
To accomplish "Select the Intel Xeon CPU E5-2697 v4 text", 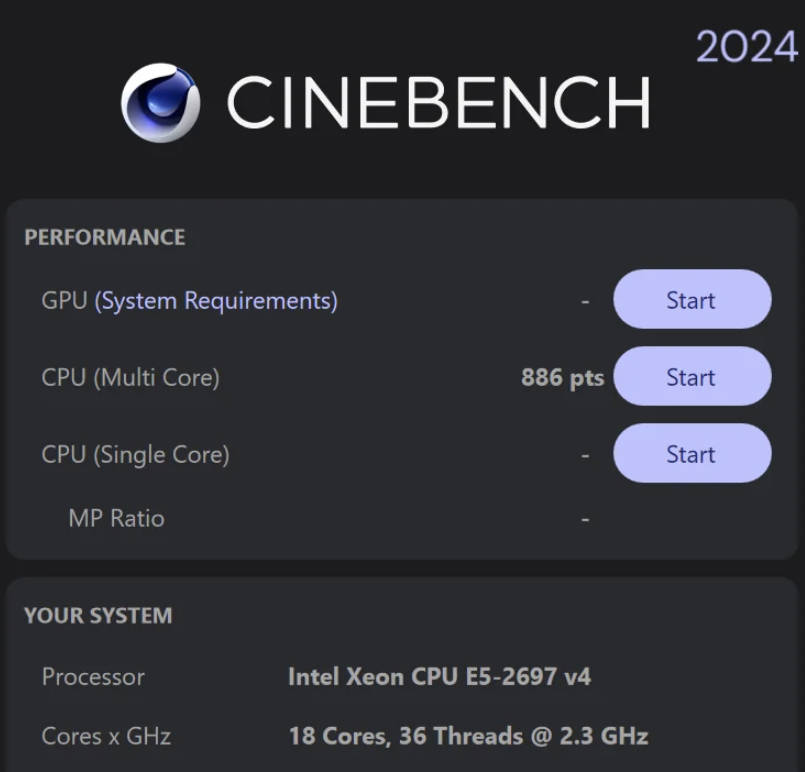I will tap(439, 676).
